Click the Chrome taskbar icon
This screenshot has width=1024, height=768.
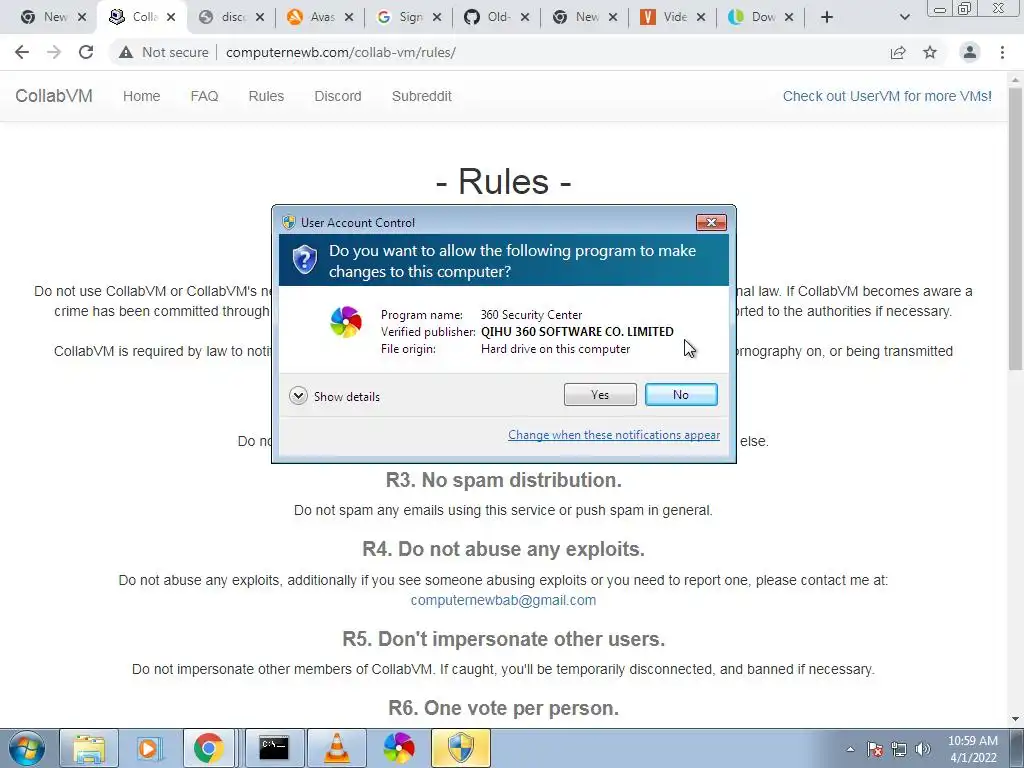point(208,748)
